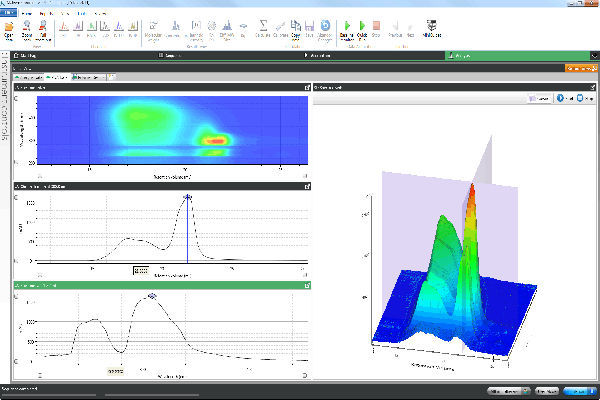
Task: Click the value box under the middle chart
Action: (x=141, y=270)
